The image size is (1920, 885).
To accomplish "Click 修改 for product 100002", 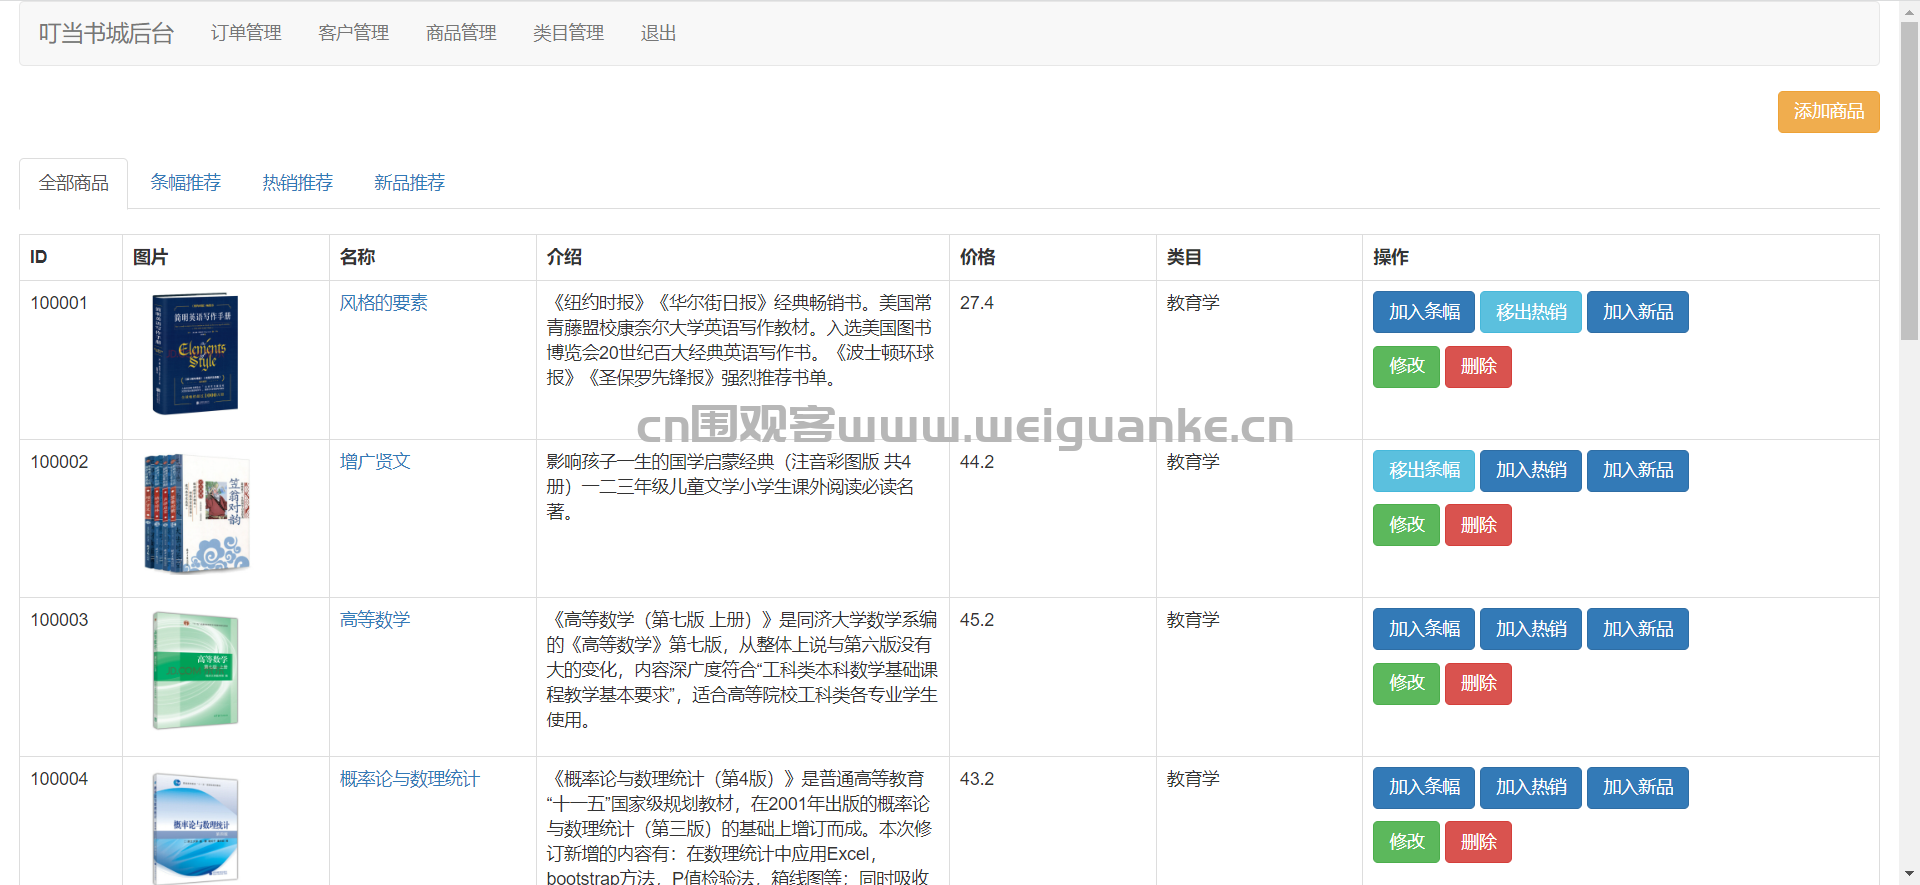I will 1406,525.
